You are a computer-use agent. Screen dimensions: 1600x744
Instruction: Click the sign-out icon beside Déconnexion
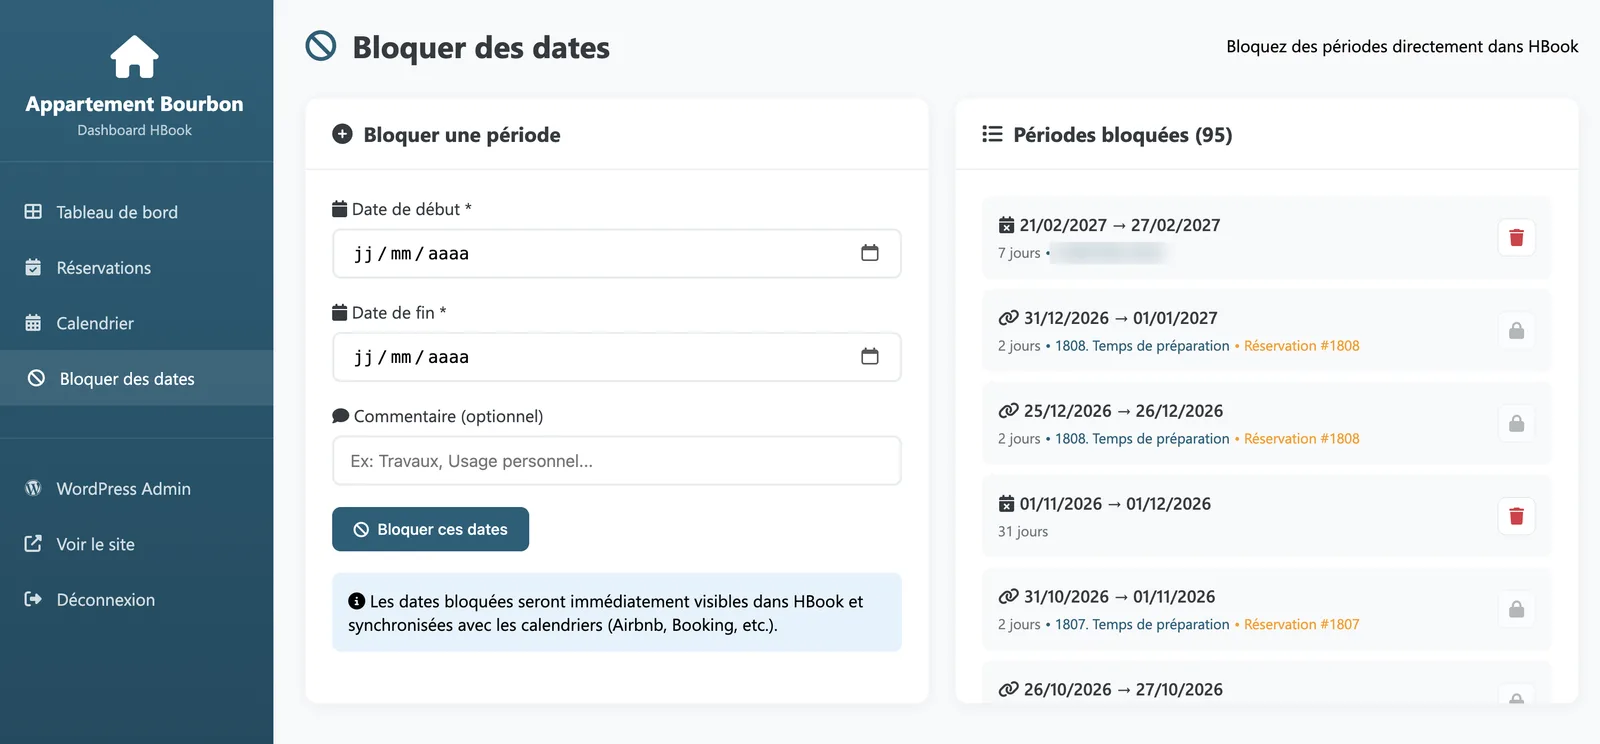33,599
